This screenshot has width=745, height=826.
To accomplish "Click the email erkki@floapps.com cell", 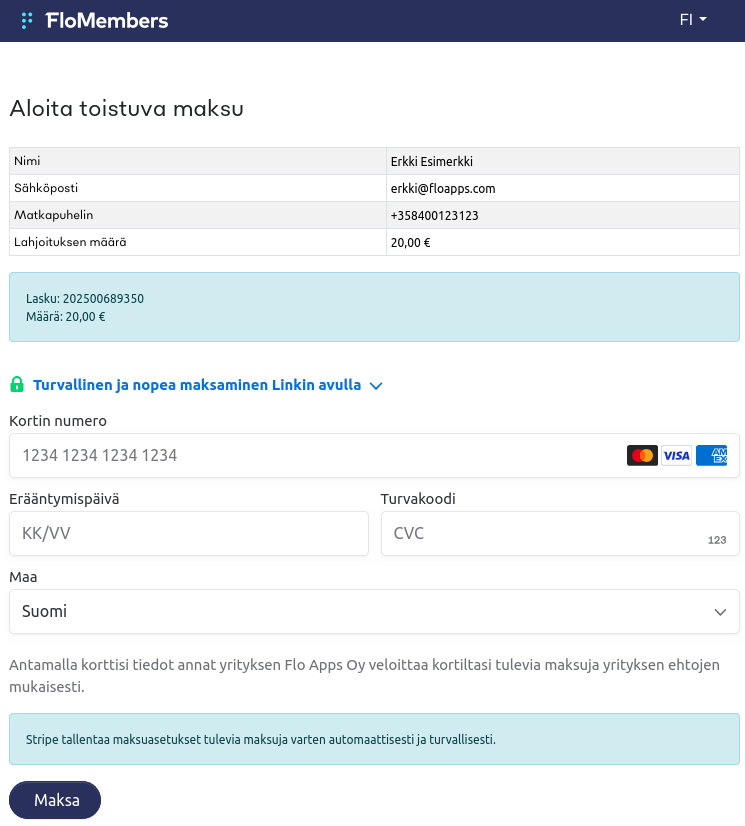I will pyautogui.click(x=562, y=188).
